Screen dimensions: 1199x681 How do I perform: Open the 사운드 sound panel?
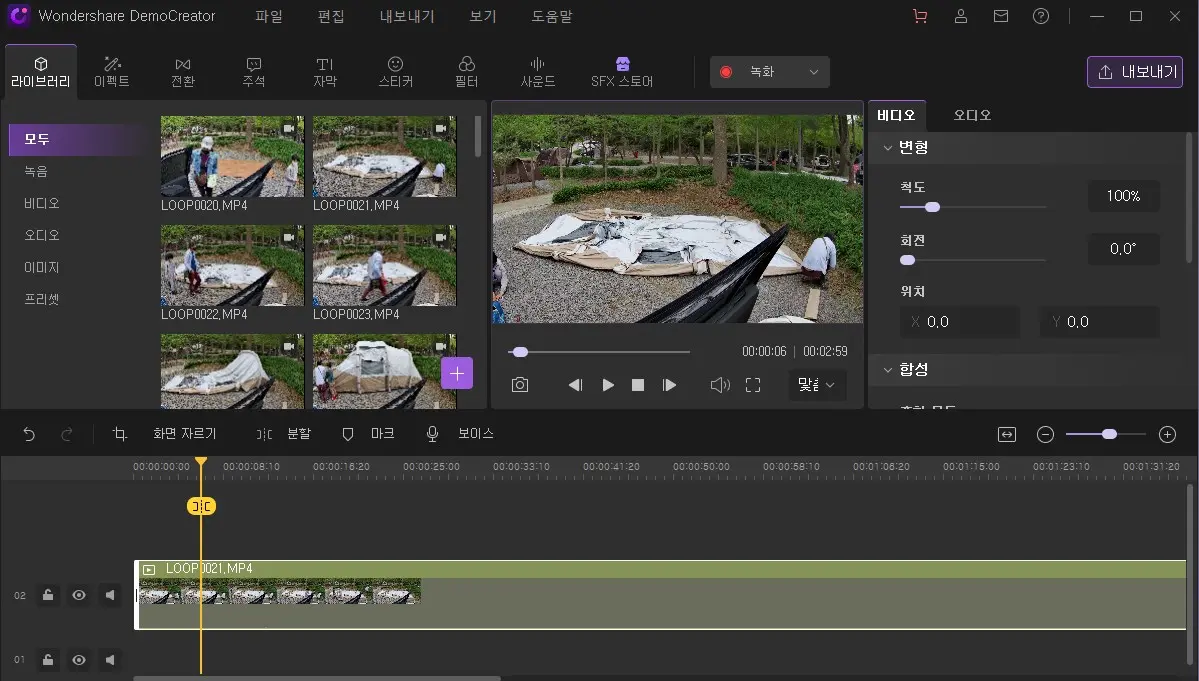[x=538, y=72]
